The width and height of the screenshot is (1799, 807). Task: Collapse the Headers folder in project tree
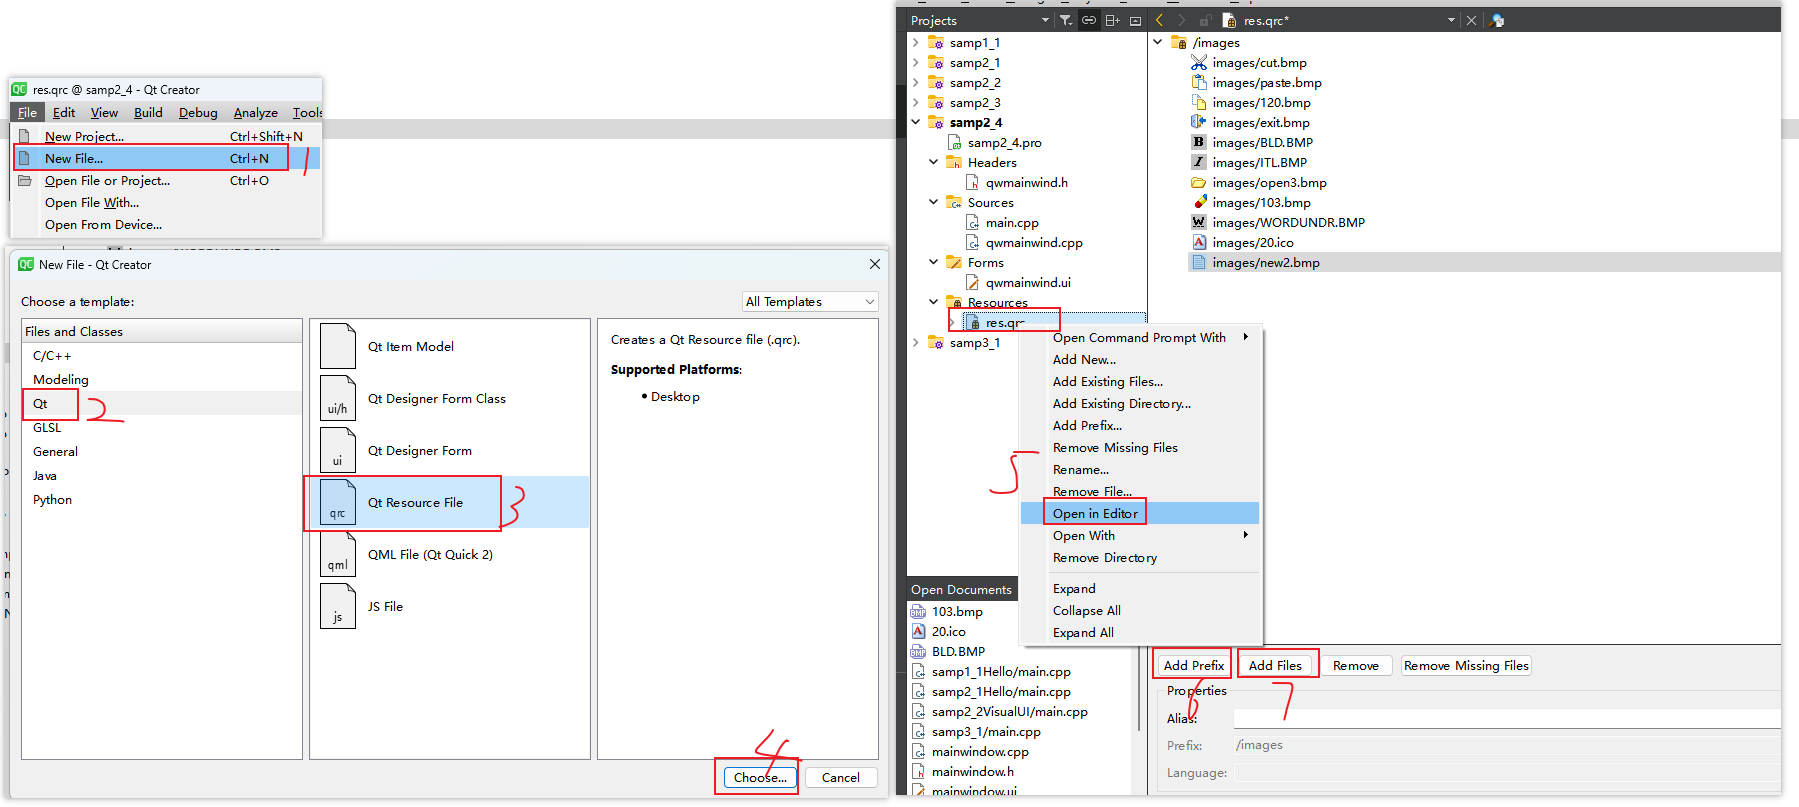pos(933,162)
